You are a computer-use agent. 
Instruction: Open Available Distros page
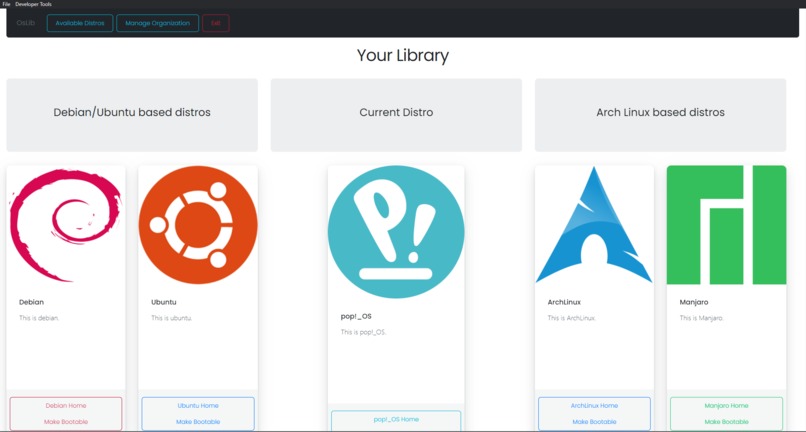80,23
